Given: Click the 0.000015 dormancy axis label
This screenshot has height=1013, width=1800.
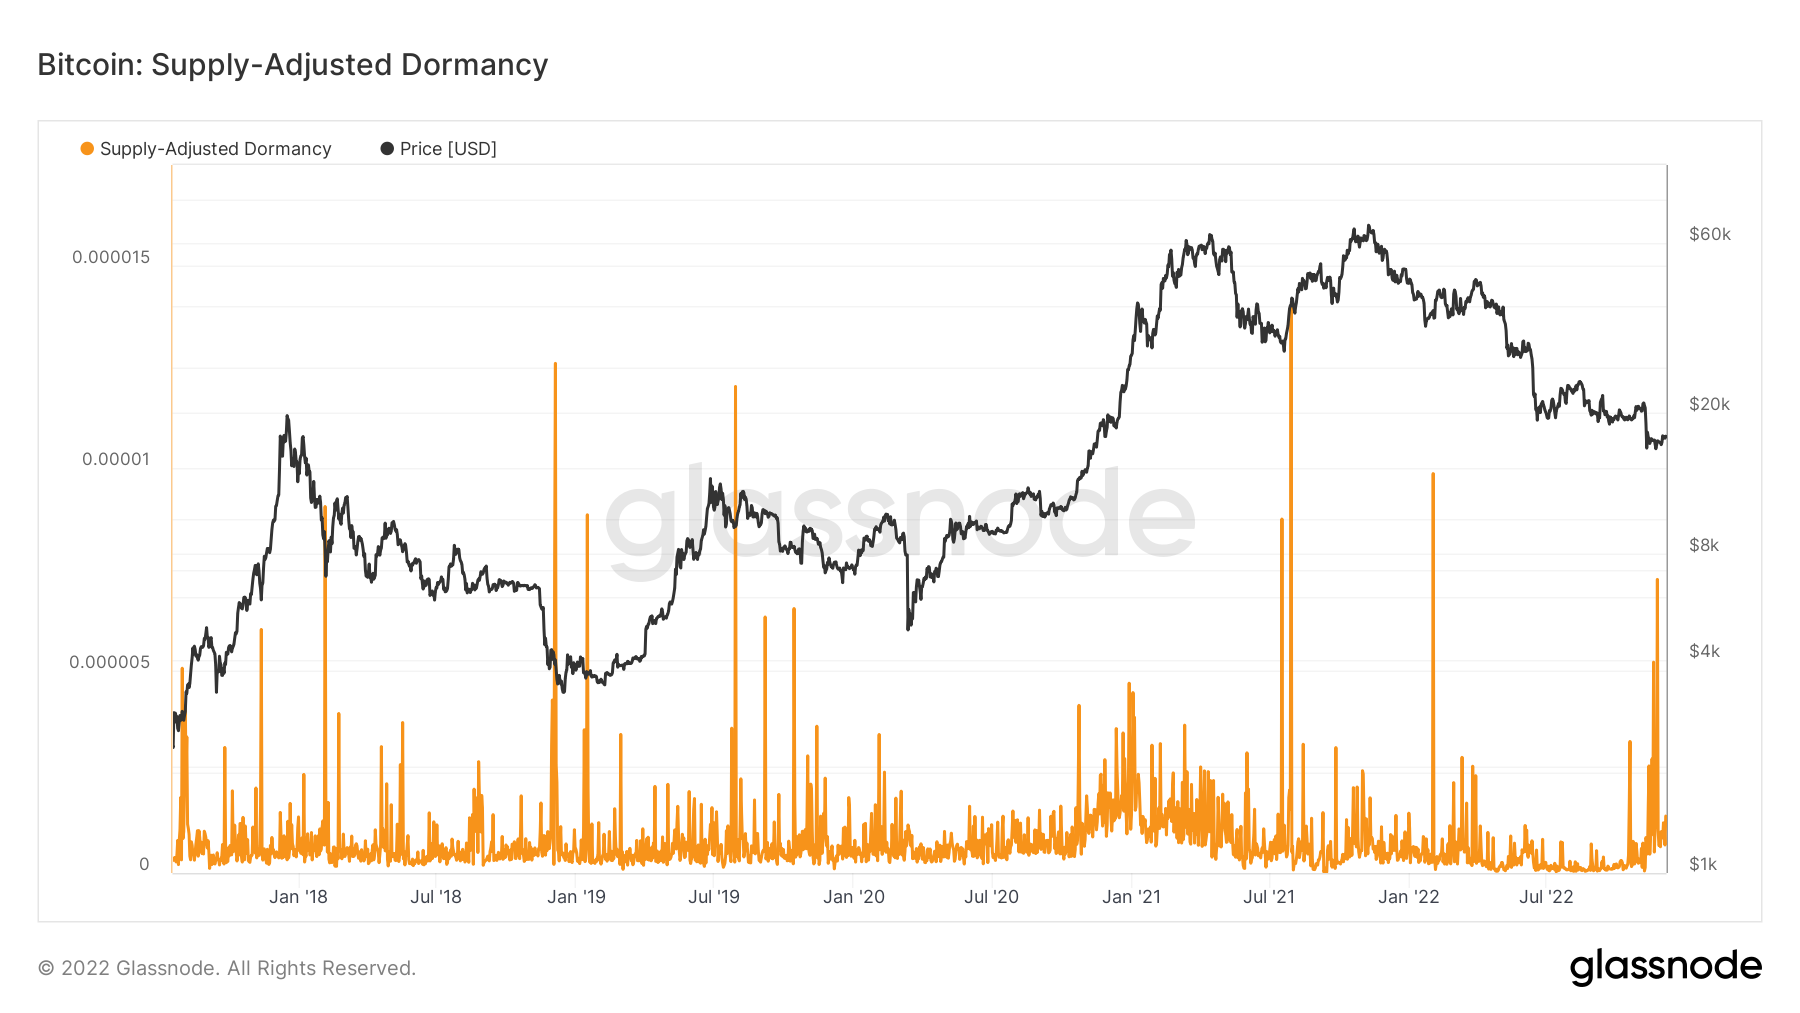Looking at the screenshot, I should tap(111, 257).
